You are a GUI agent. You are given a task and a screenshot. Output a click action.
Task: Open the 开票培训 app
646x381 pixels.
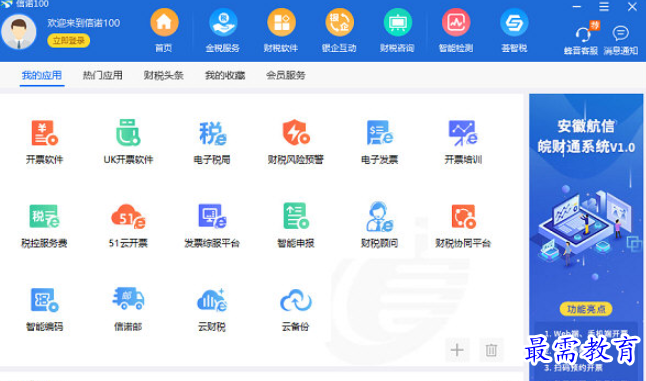463,142
